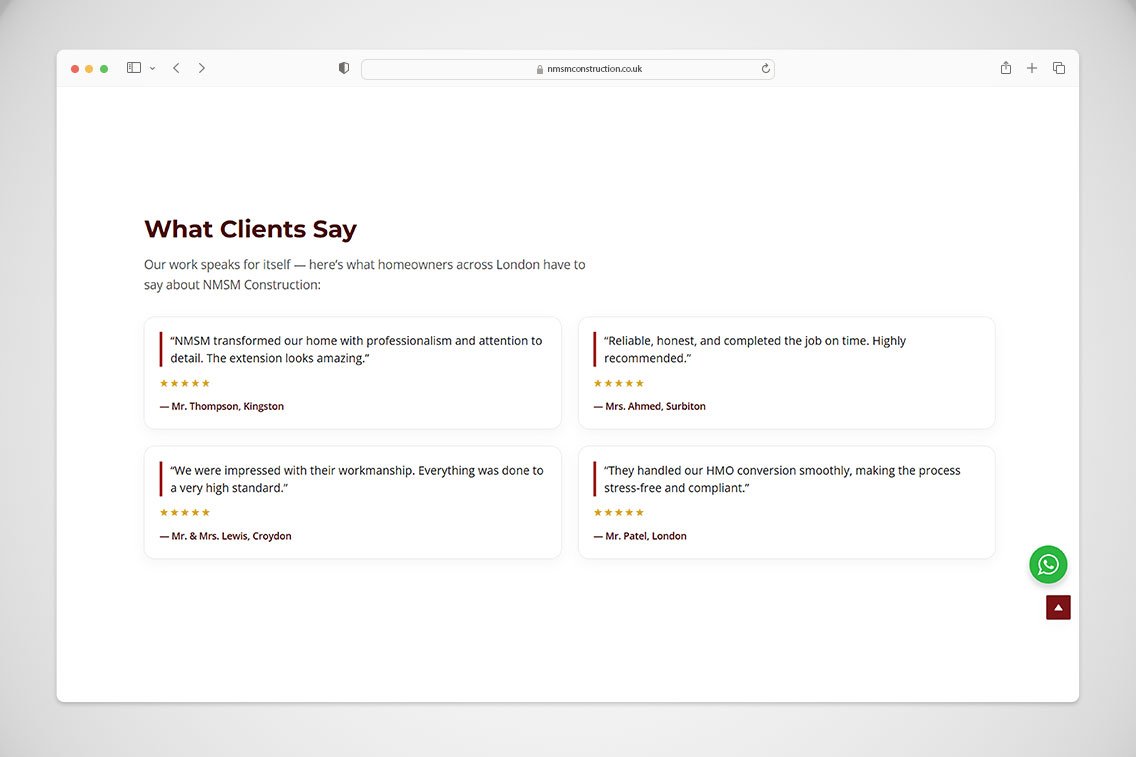The width and height of the screenshot is (1136, 757).
Task: Click Mr. Patel, London HMO review
Action: click(786, 502)
